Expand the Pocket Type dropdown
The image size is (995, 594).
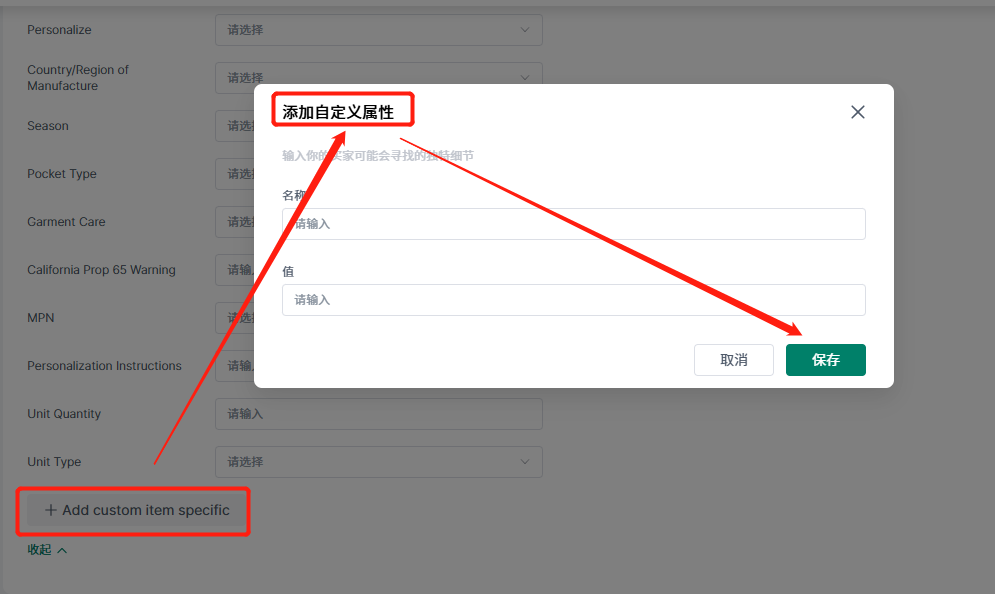coord(235,174)
